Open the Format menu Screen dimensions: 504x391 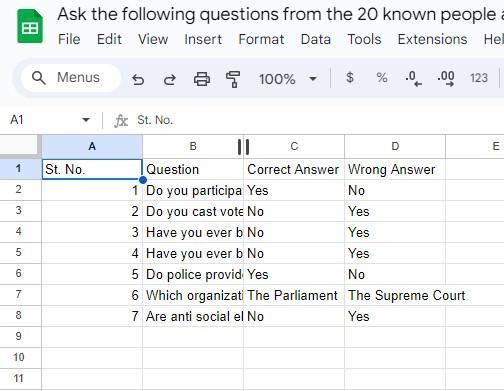pyautogui.click(x=261, y=40)
